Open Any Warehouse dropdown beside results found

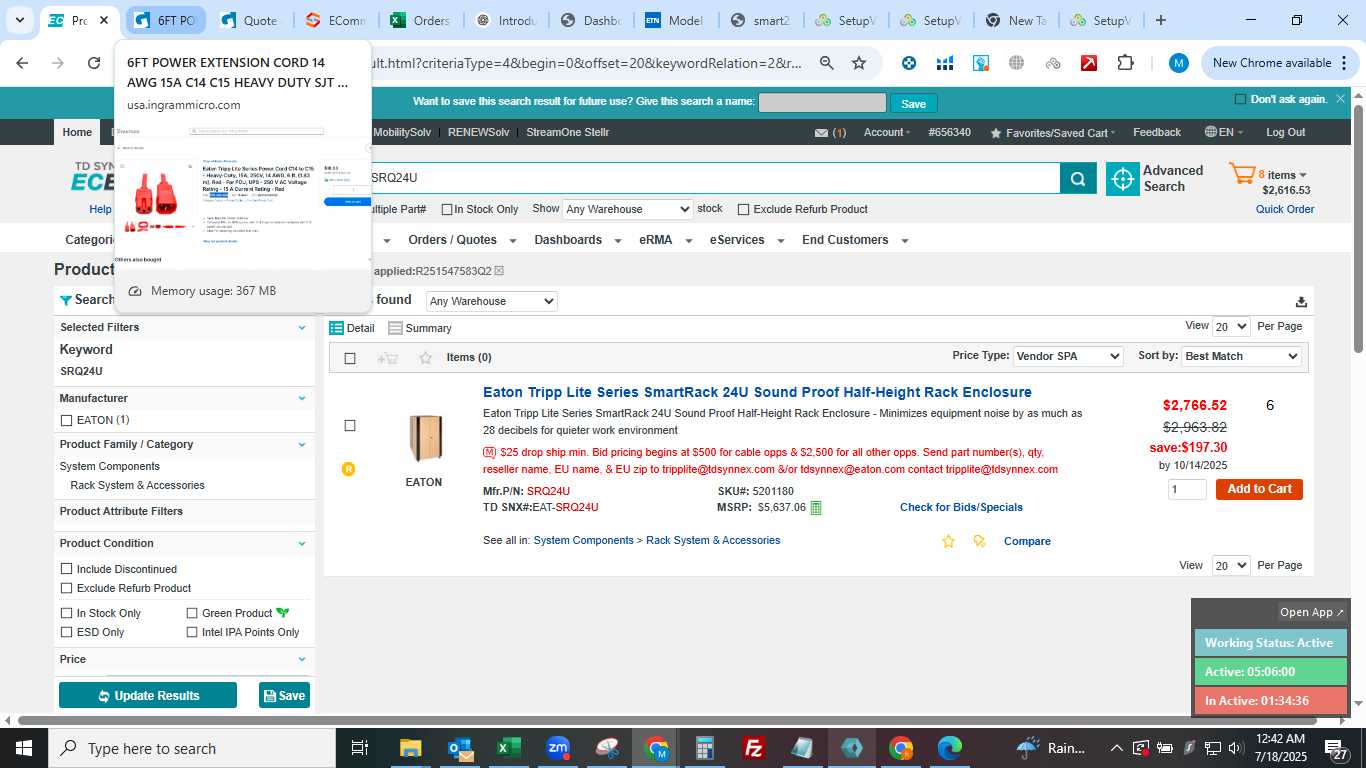click(x=492, y=301)
